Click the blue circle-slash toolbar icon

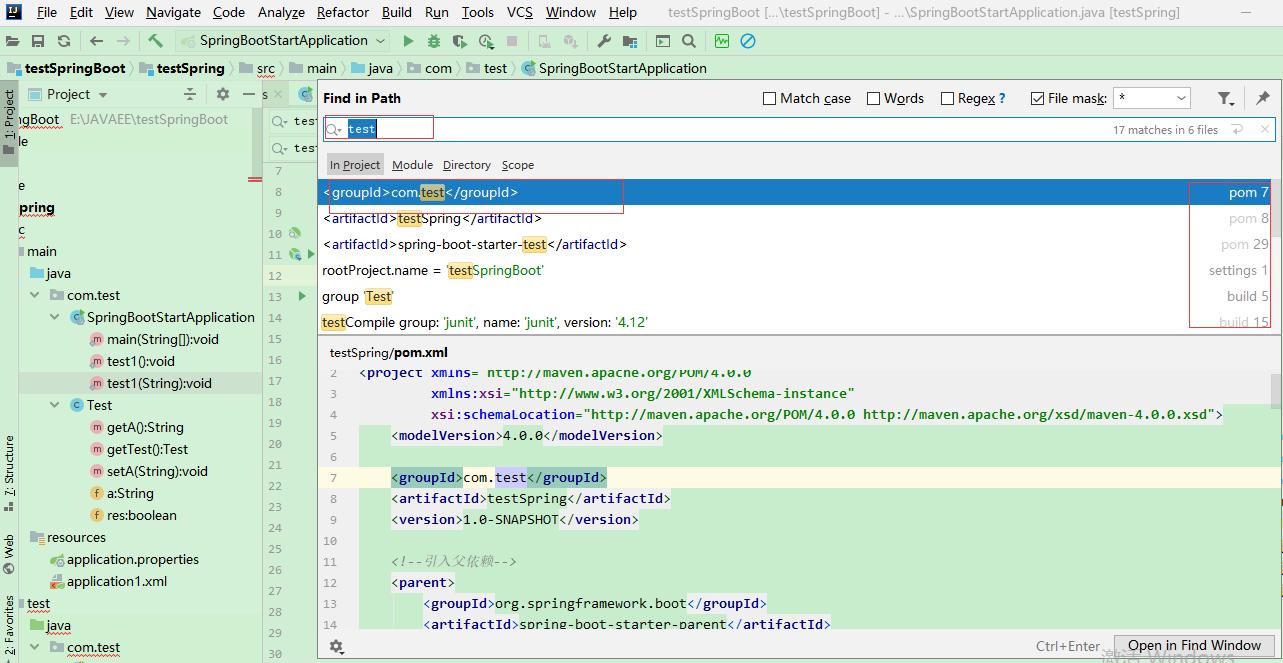(x=748, y=41)
